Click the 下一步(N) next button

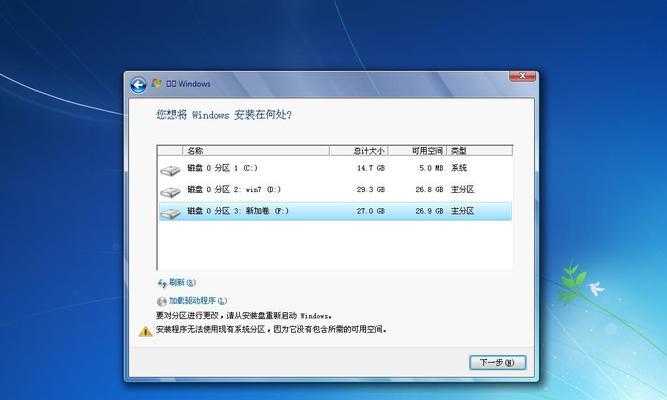[x=498, y=363]
